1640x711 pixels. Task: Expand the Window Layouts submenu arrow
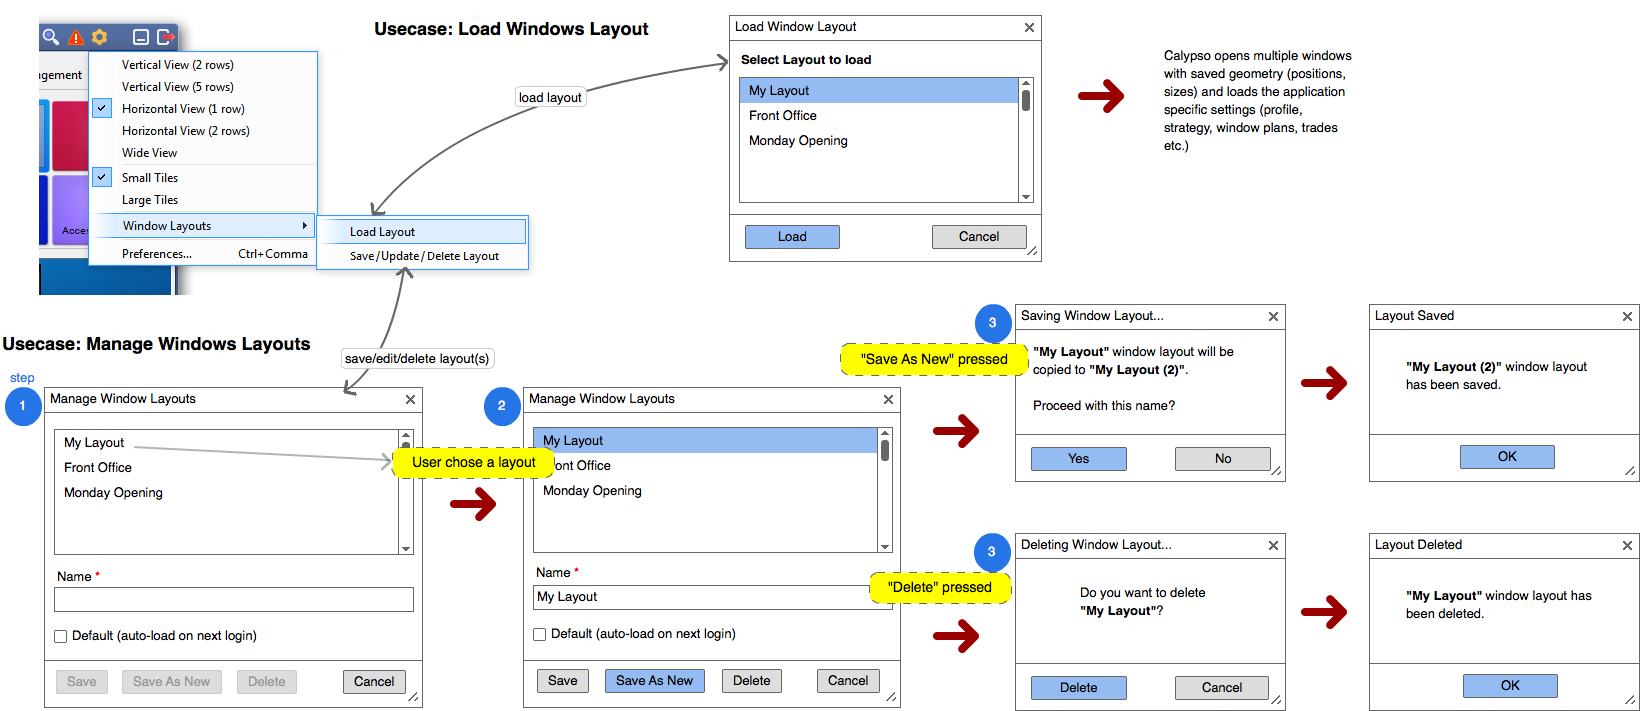[x=304, y=226]
